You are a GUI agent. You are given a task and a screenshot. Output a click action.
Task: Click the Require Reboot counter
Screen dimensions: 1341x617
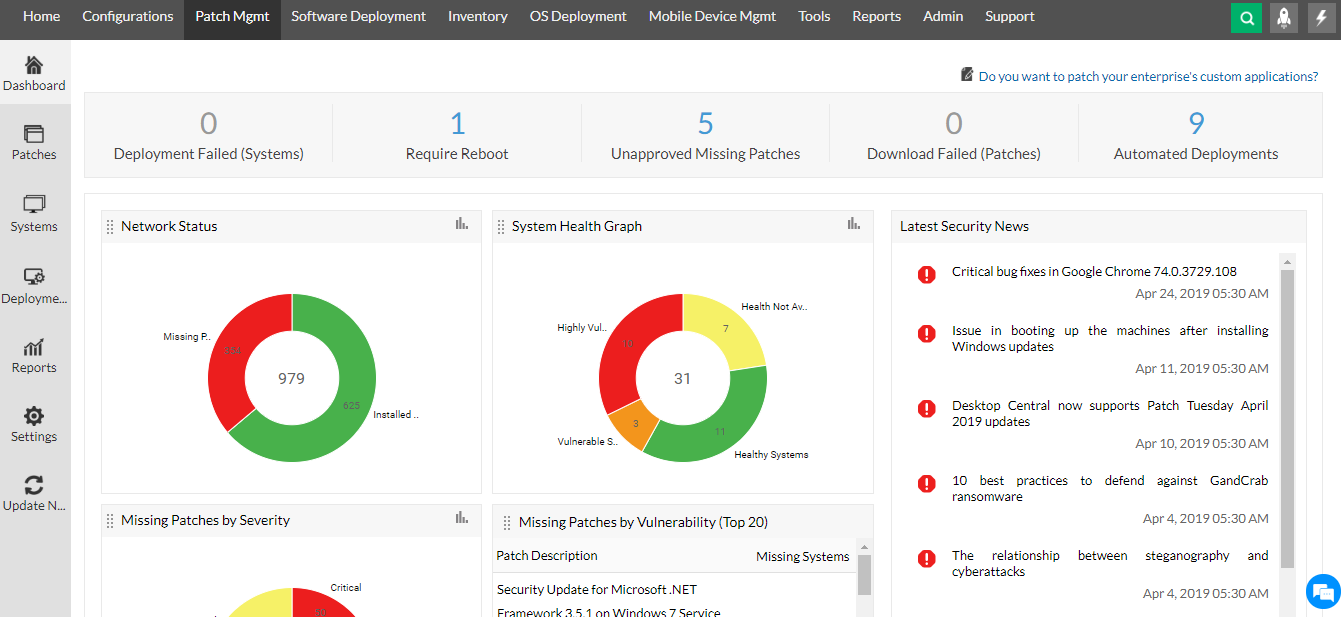point(457,135)
